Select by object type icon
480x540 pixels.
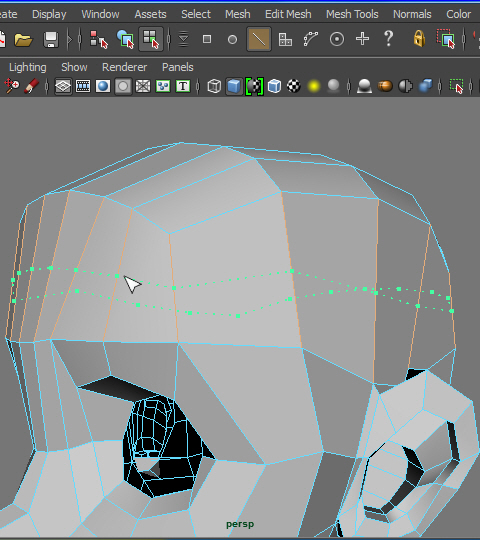coord(125,39)
